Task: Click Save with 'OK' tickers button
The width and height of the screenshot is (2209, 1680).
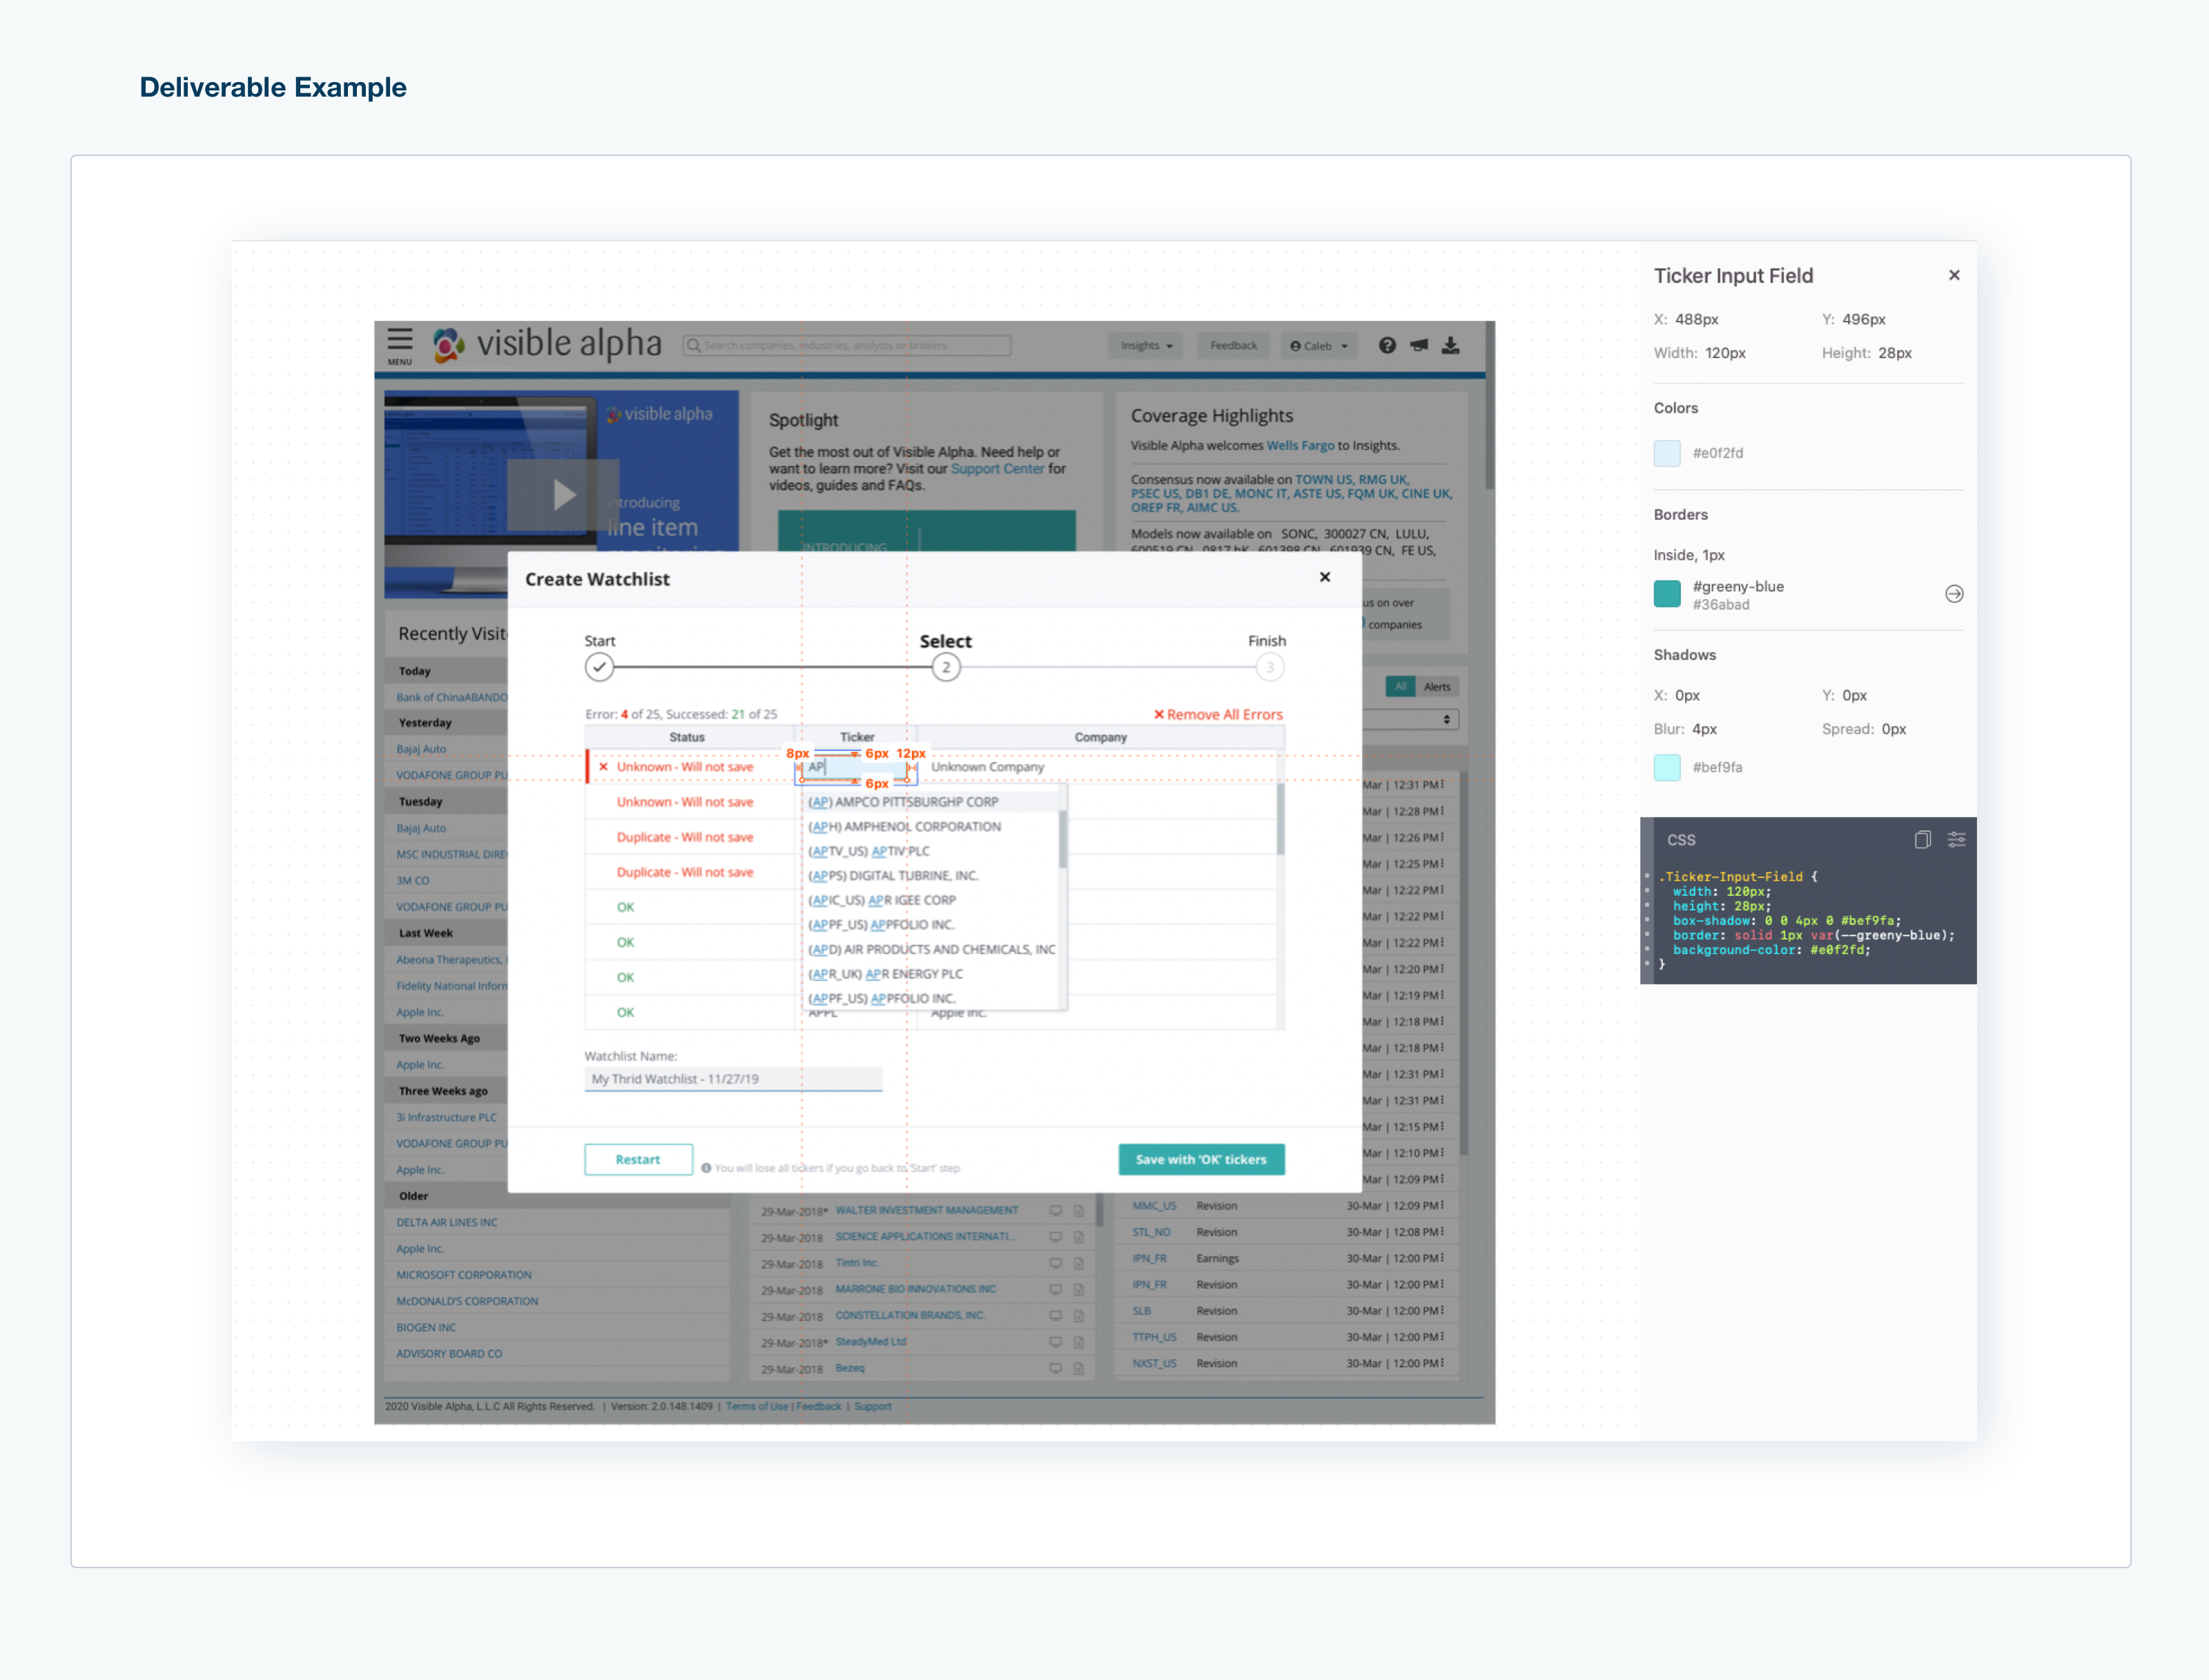Action: point(1201,1160)
